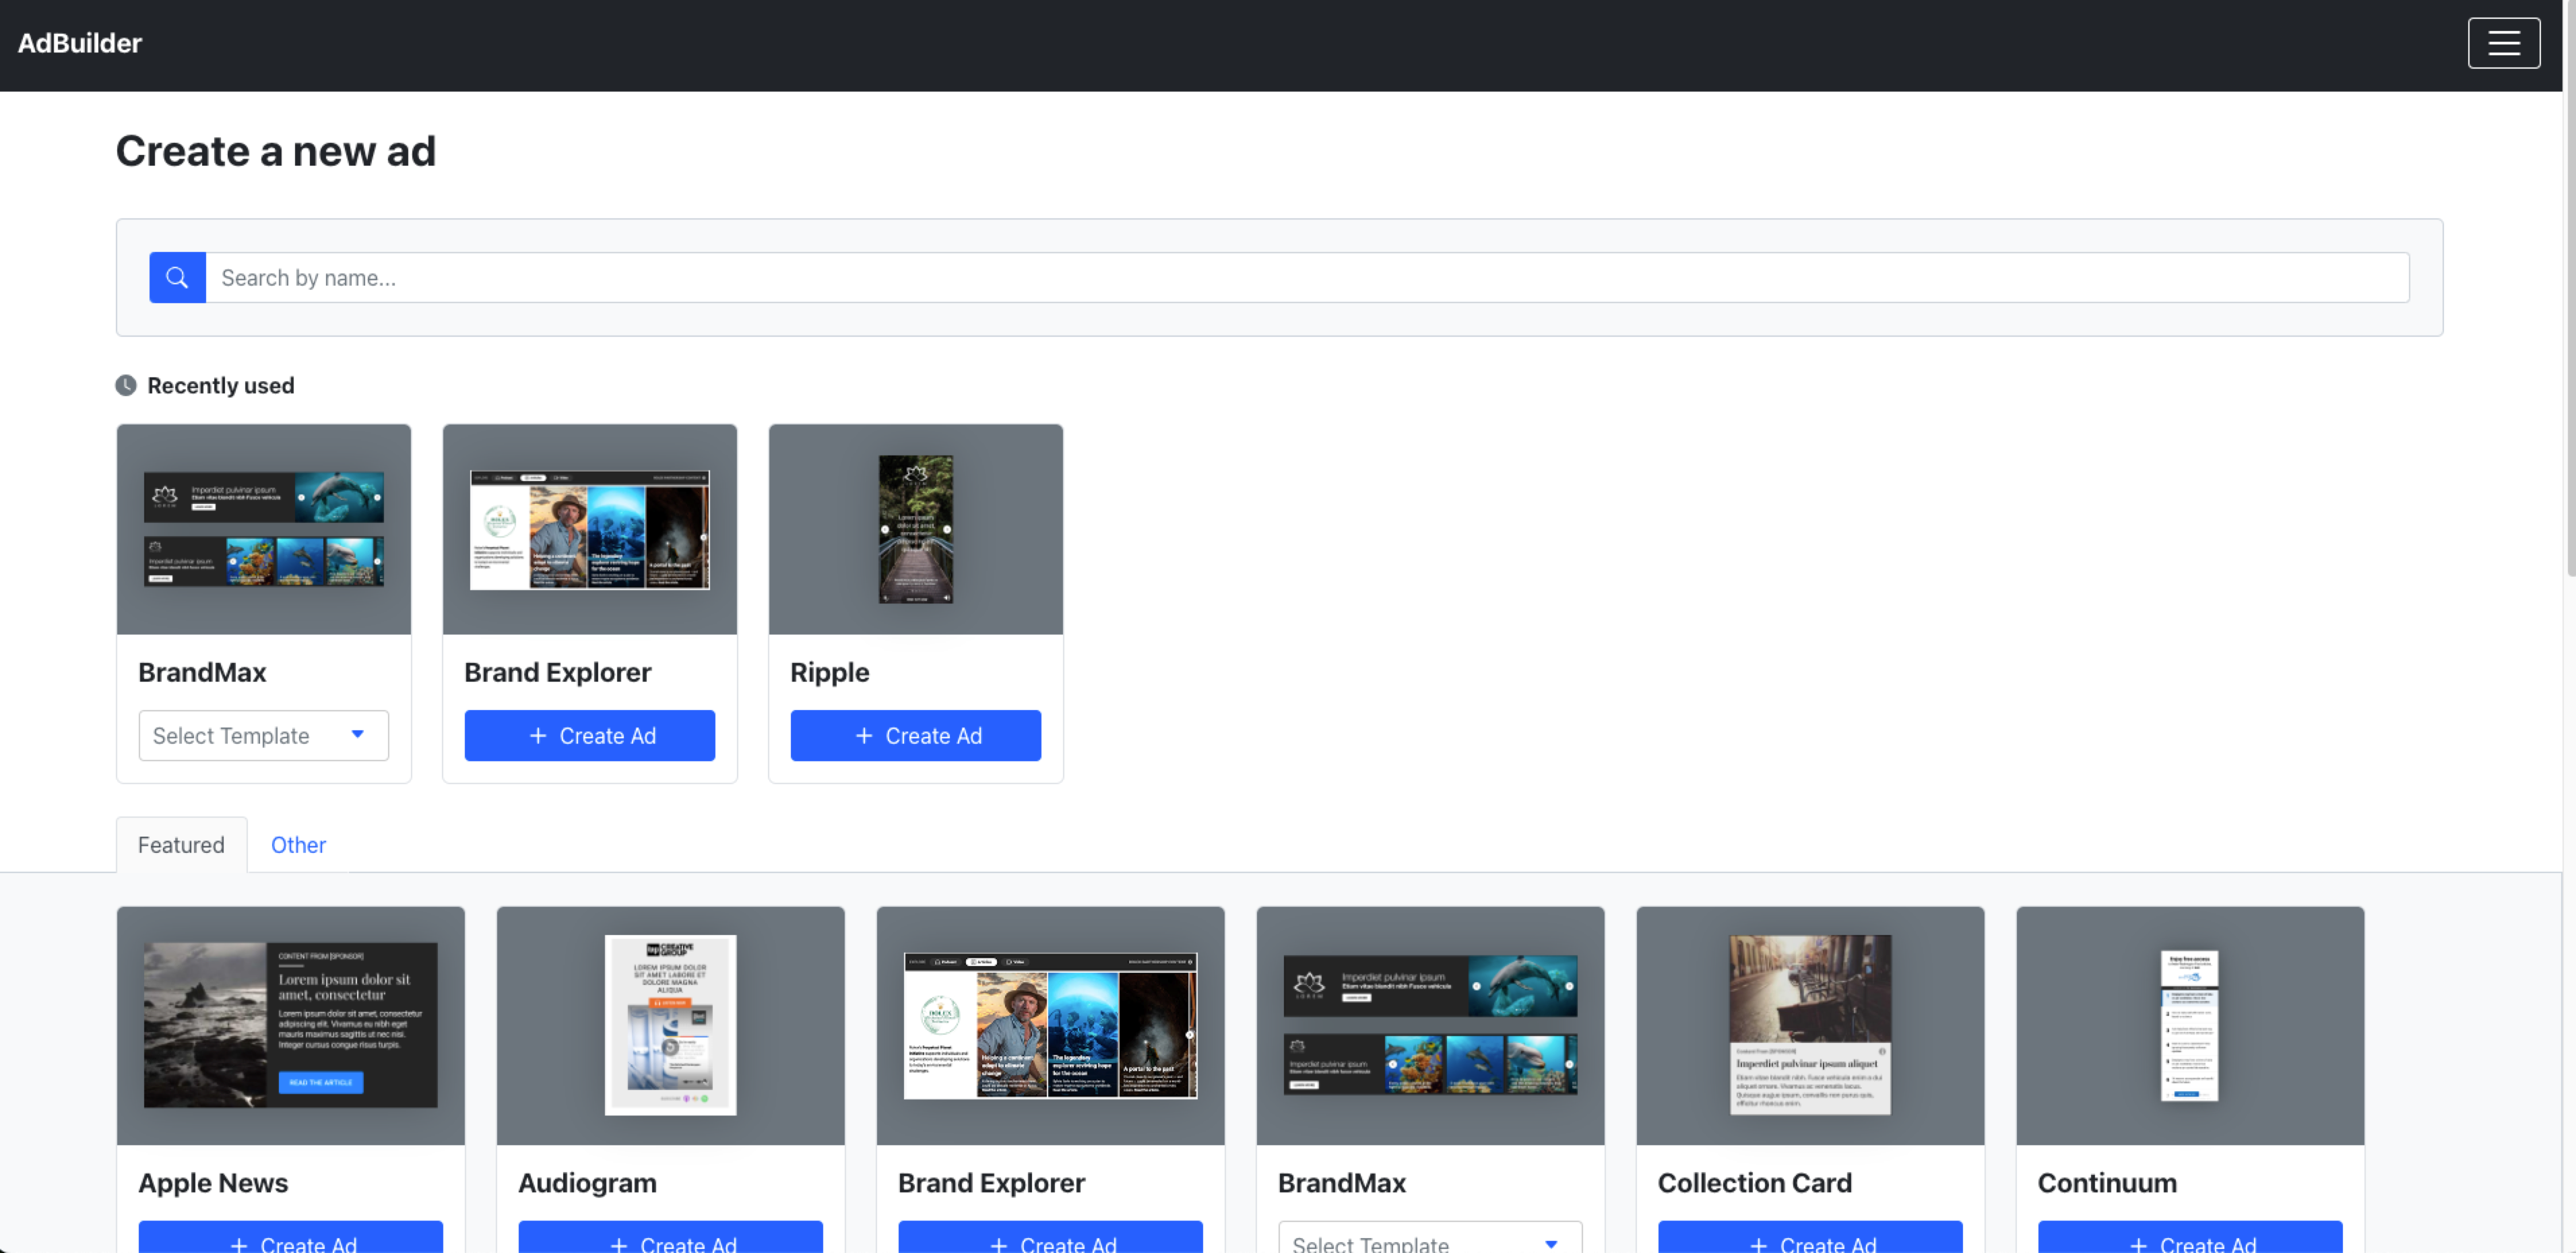This screenshot has height=1253, width=2576.
Task: Click the blue search magnifier icon
Action: click(x=177, y=277)
